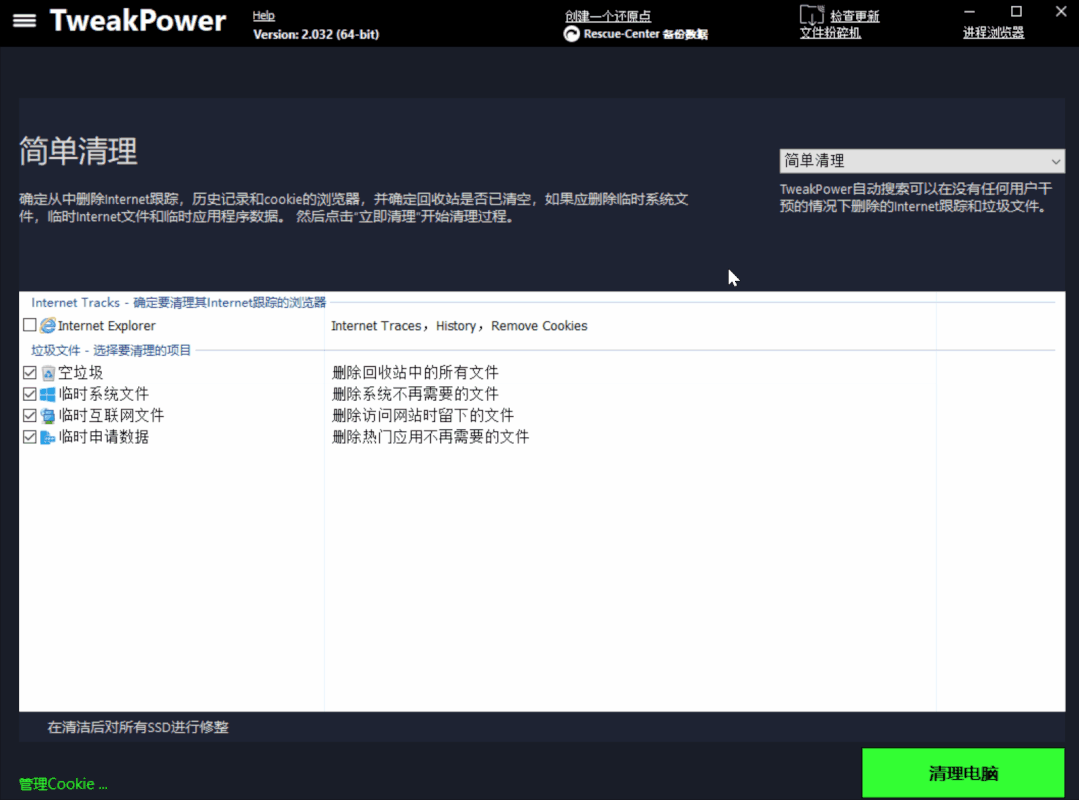Click the dropdown arrow on the cleanup selector
Image resolution: width=1079 pixels, height=800 pixels.
1056,161
